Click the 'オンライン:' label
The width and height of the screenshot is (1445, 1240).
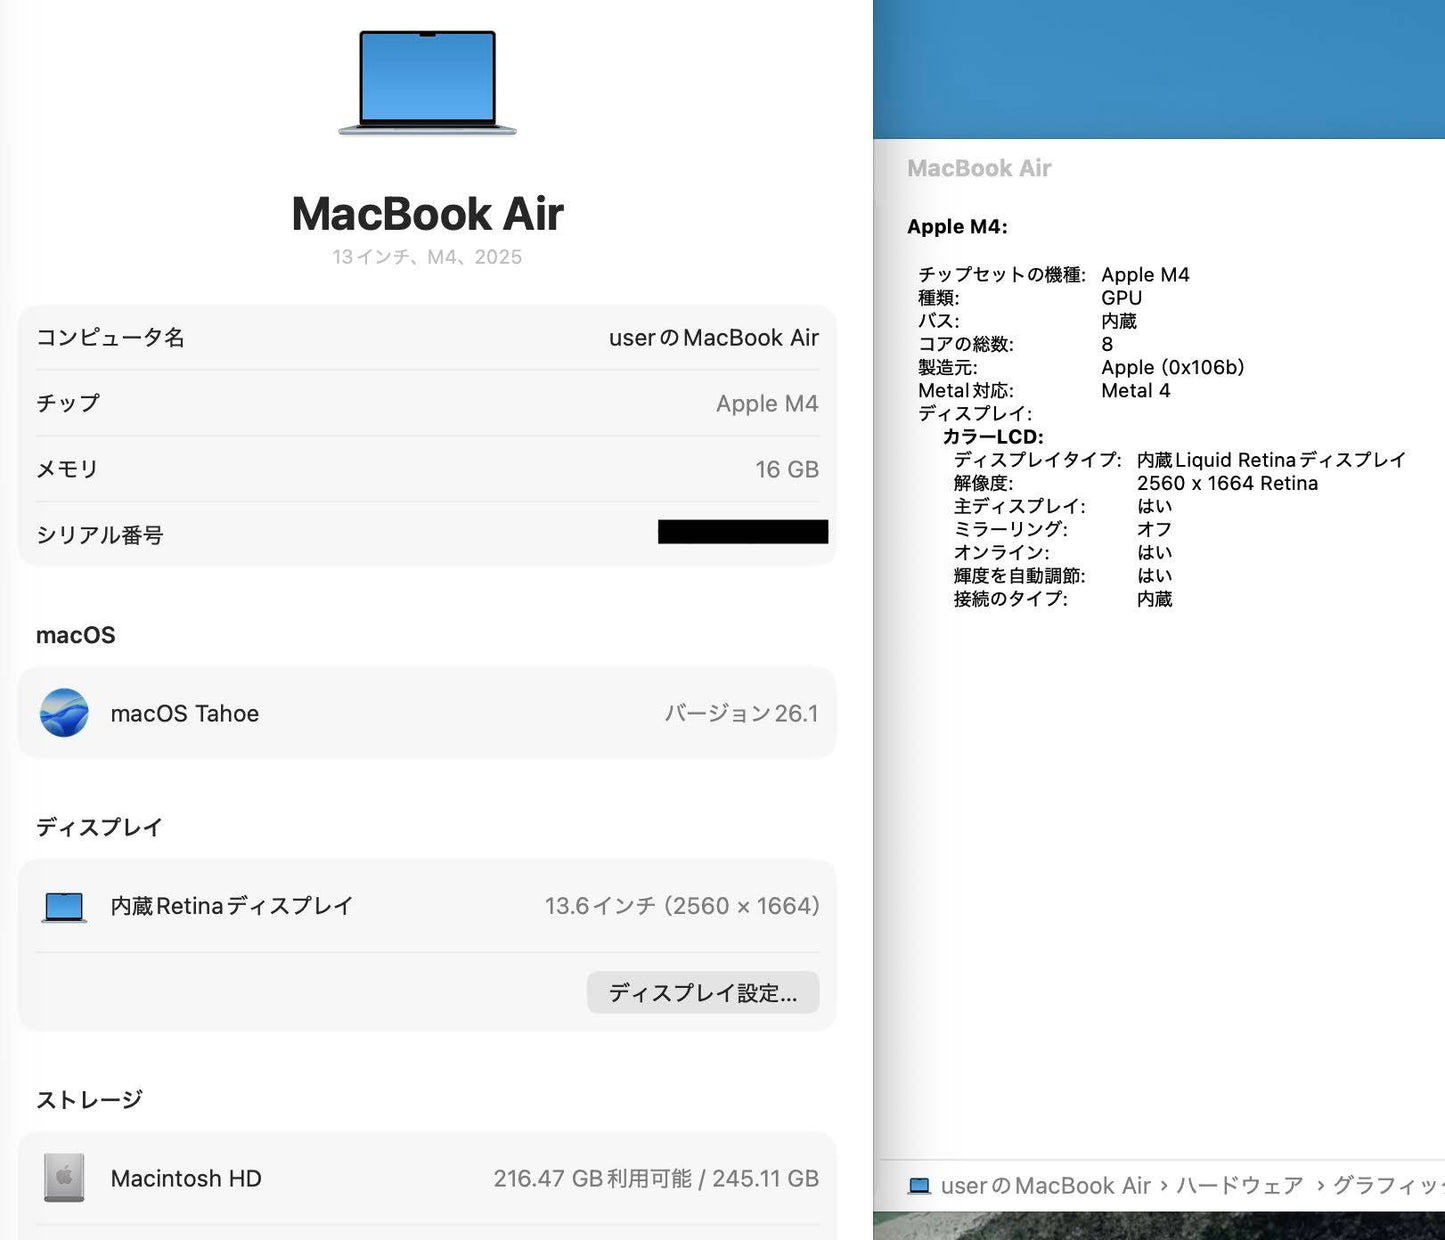[x=1001, y=552]
